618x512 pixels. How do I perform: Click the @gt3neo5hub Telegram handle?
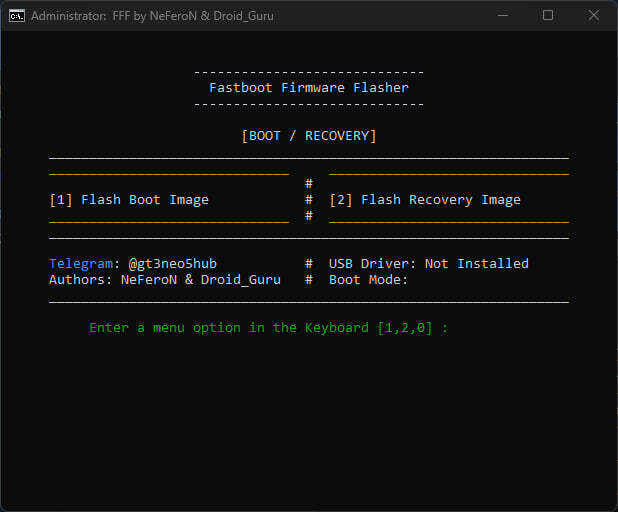click(x=173, y=264)
